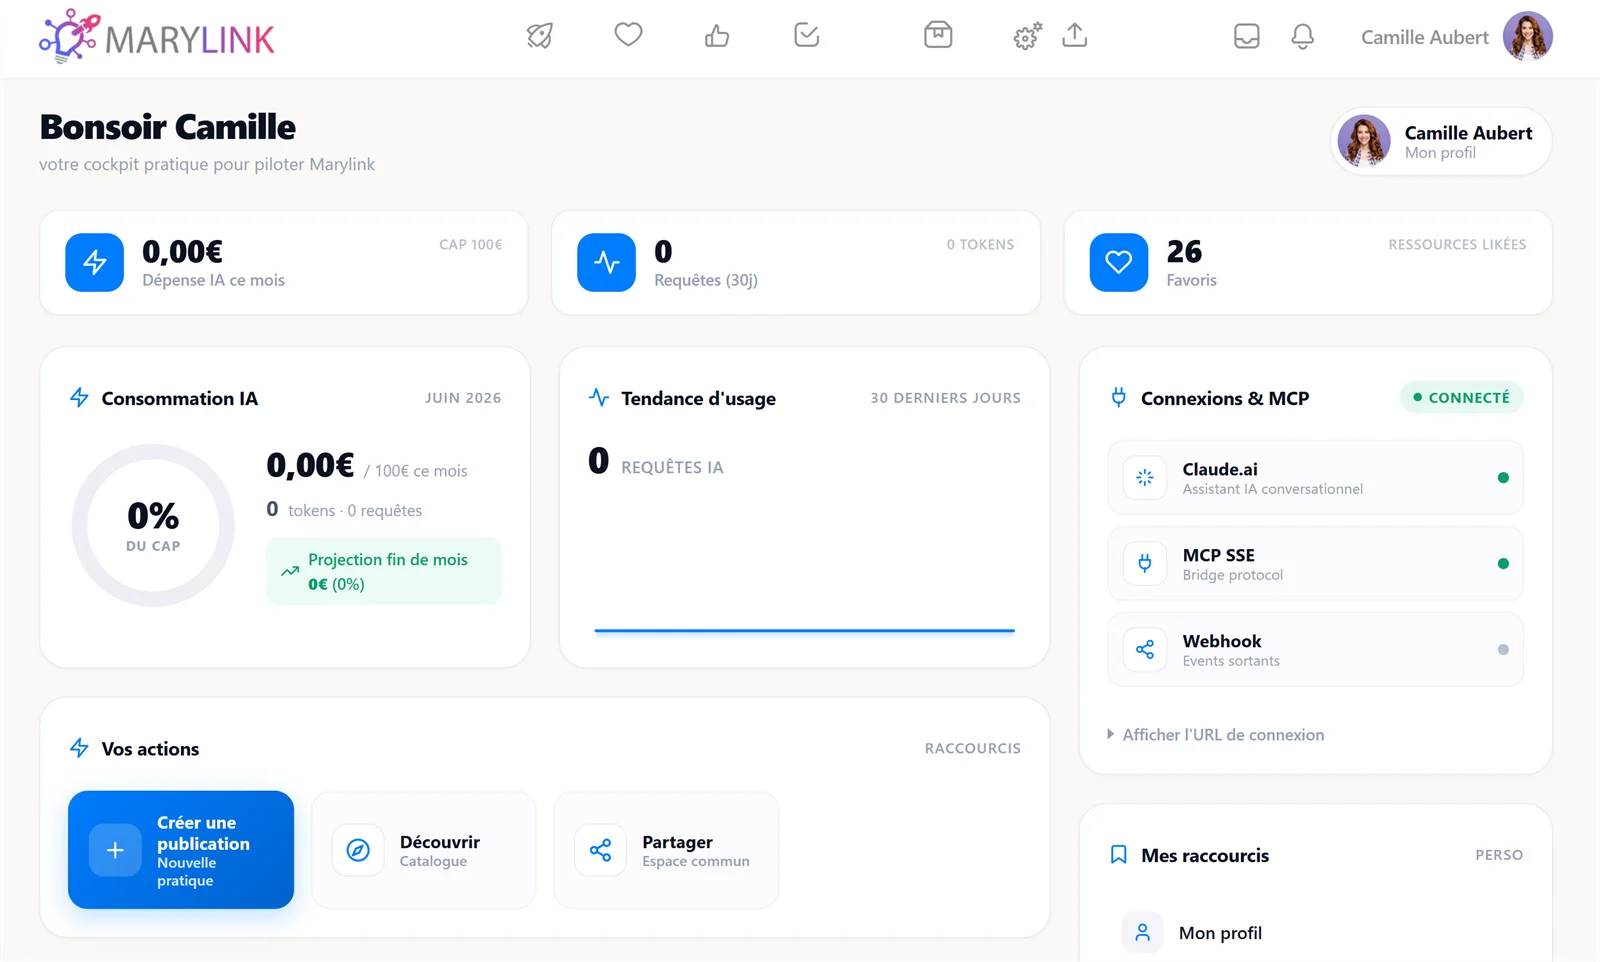
Task: Open the Camille Aubert Mon profil card
Action: pos(1441,141)
